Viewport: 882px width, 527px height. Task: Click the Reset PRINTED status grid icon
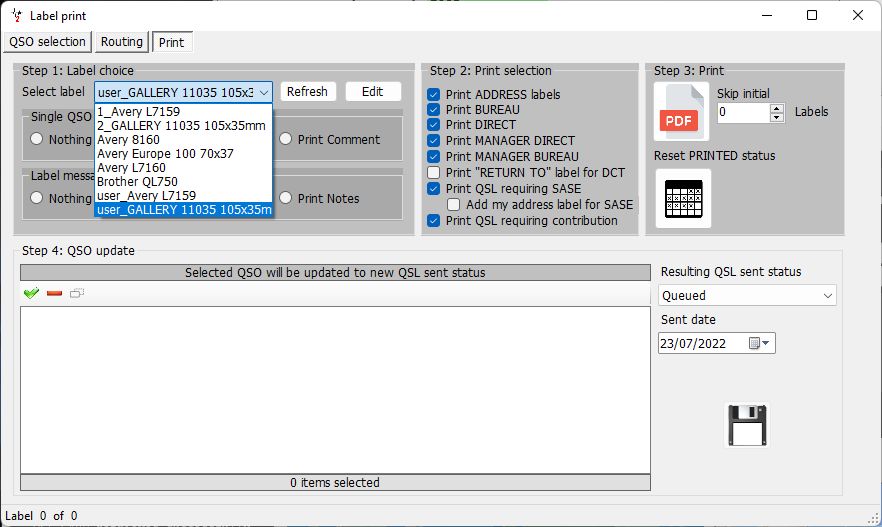click(x=683, y=199)
